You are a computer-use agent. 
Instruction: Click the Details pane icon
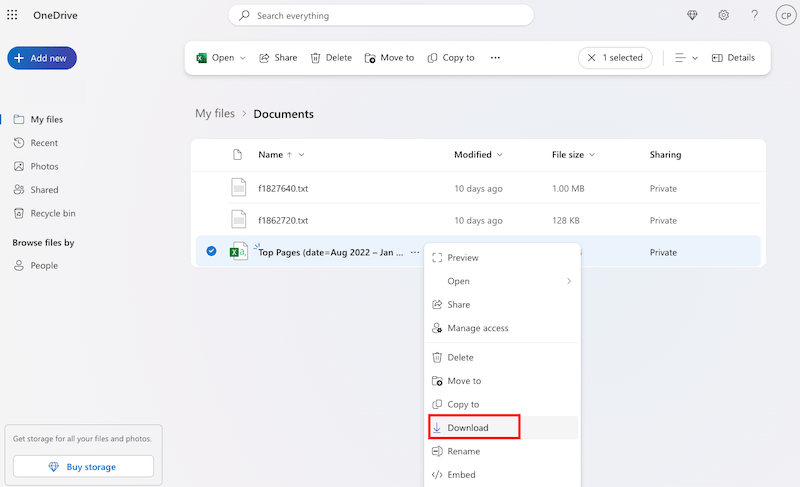pyautogui.click(x=717, y=58)
